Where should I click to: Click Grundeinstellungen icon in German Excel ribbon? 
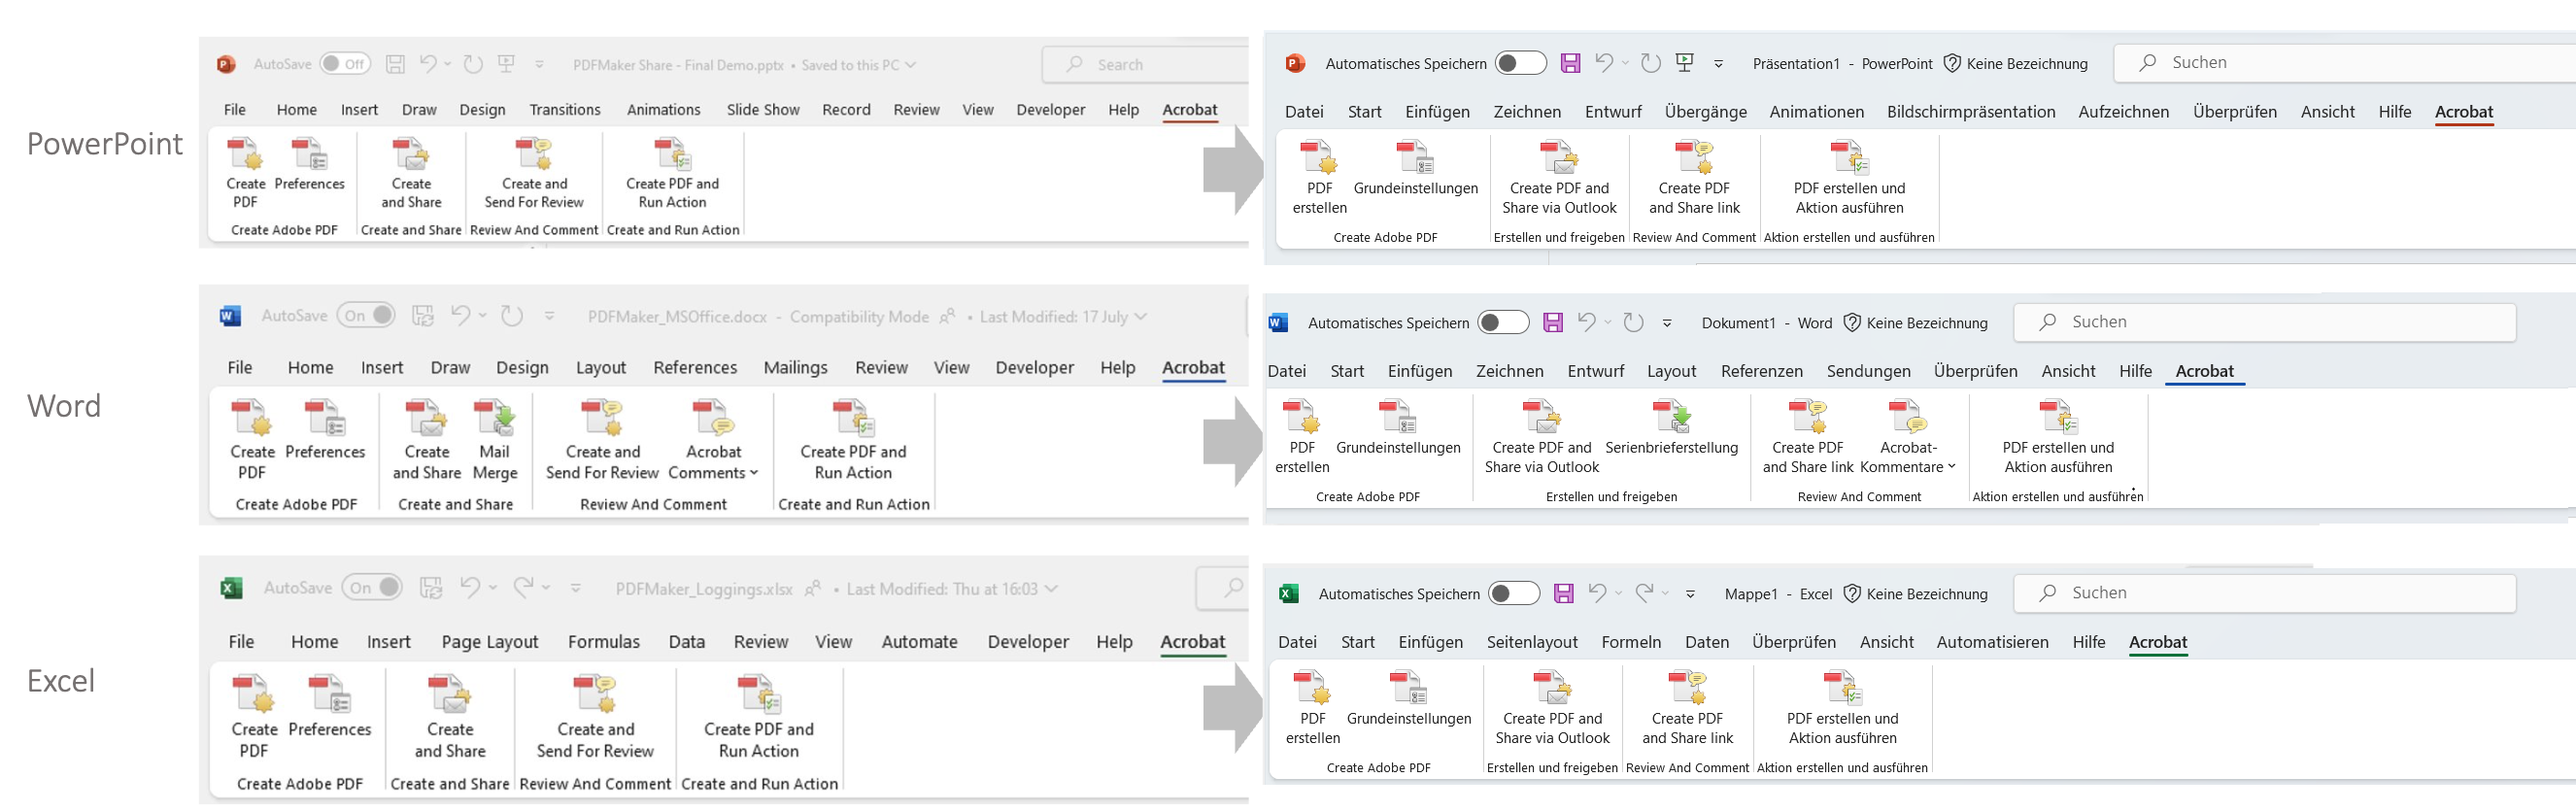click(1408, 689)
